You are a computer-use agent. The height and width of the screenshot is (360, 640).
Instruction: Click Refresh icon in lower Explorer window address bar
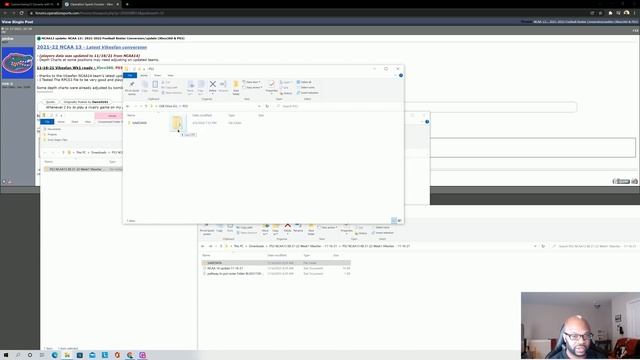543,246
